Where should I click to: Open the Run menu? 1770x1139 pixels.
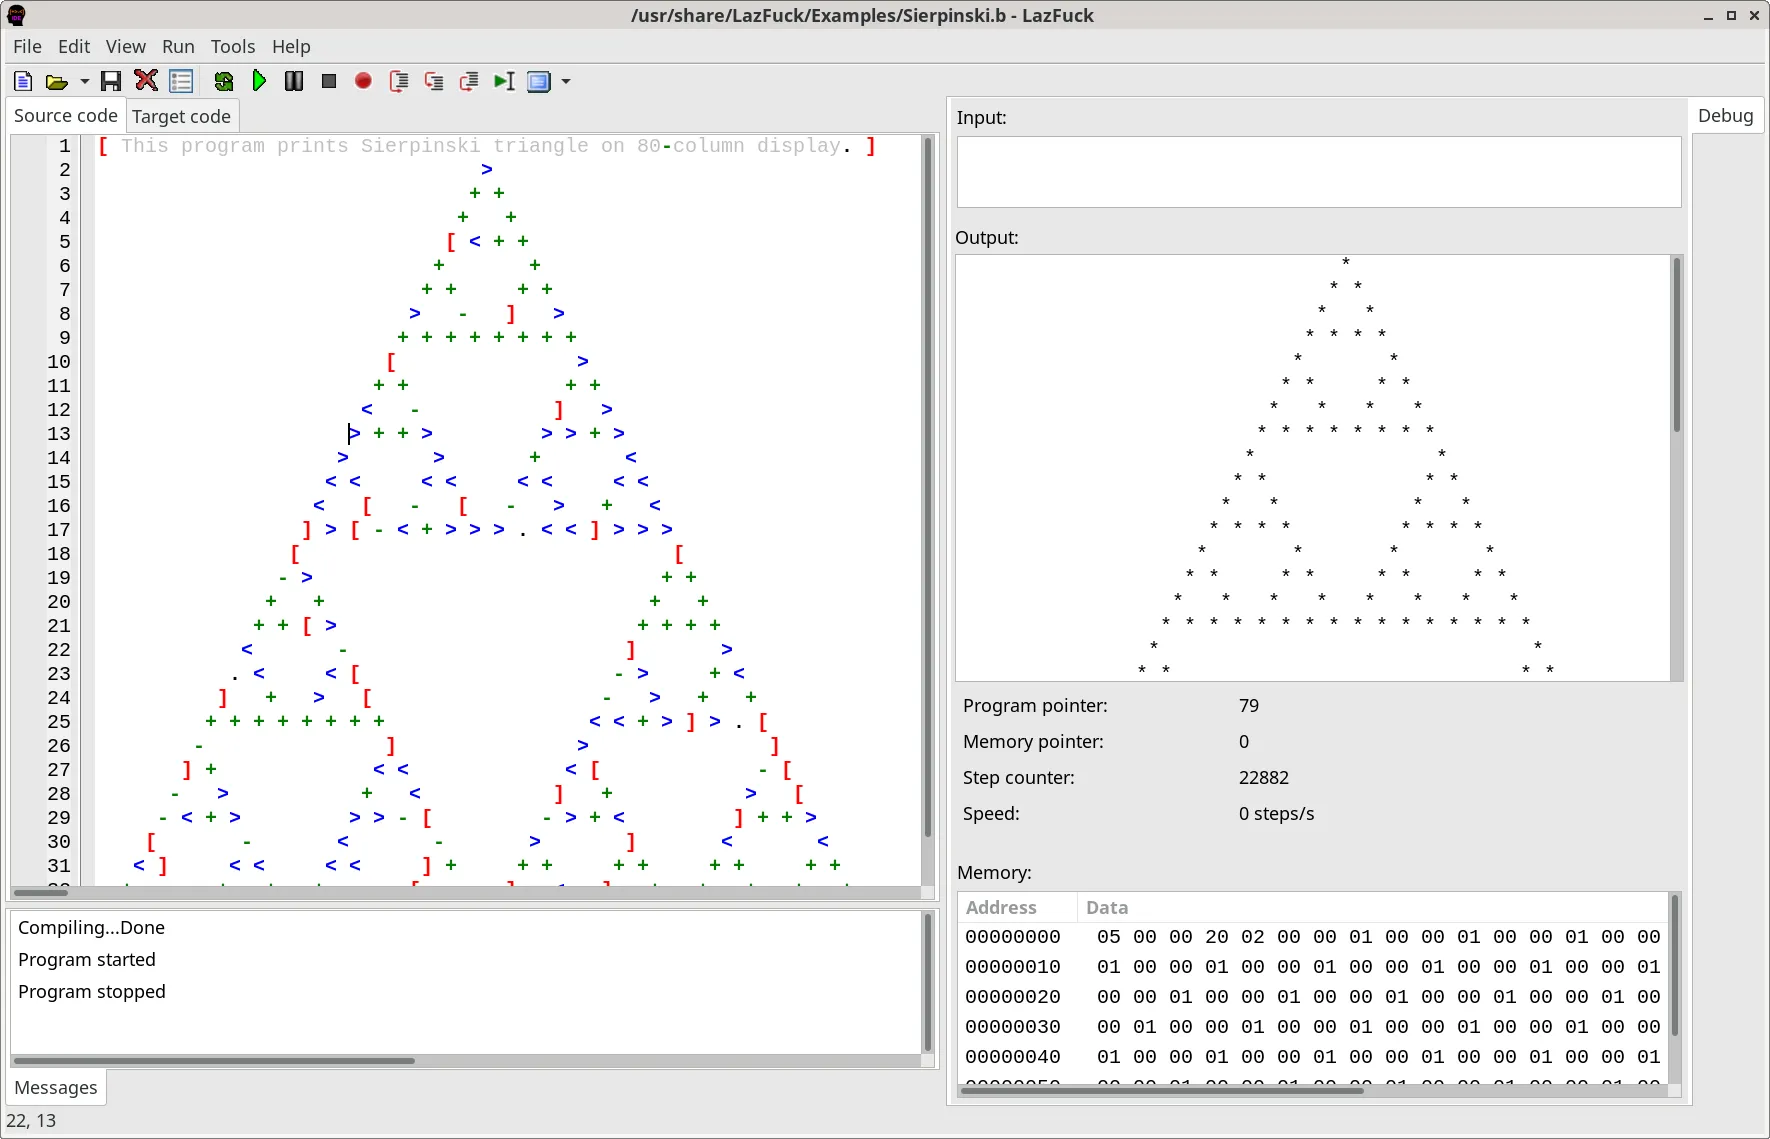[x=178, y=46]
